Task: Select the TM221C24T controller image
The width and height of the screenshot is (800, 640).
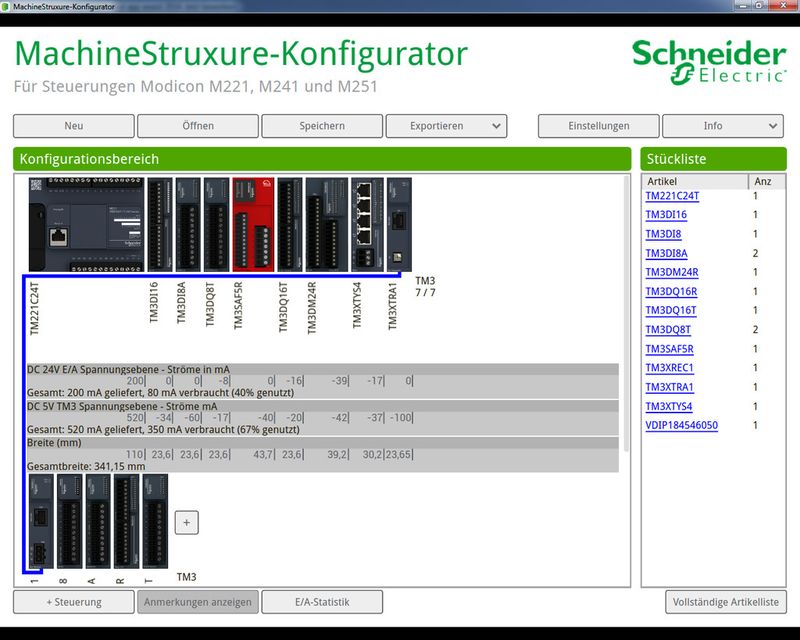Action: coord(87,225)
